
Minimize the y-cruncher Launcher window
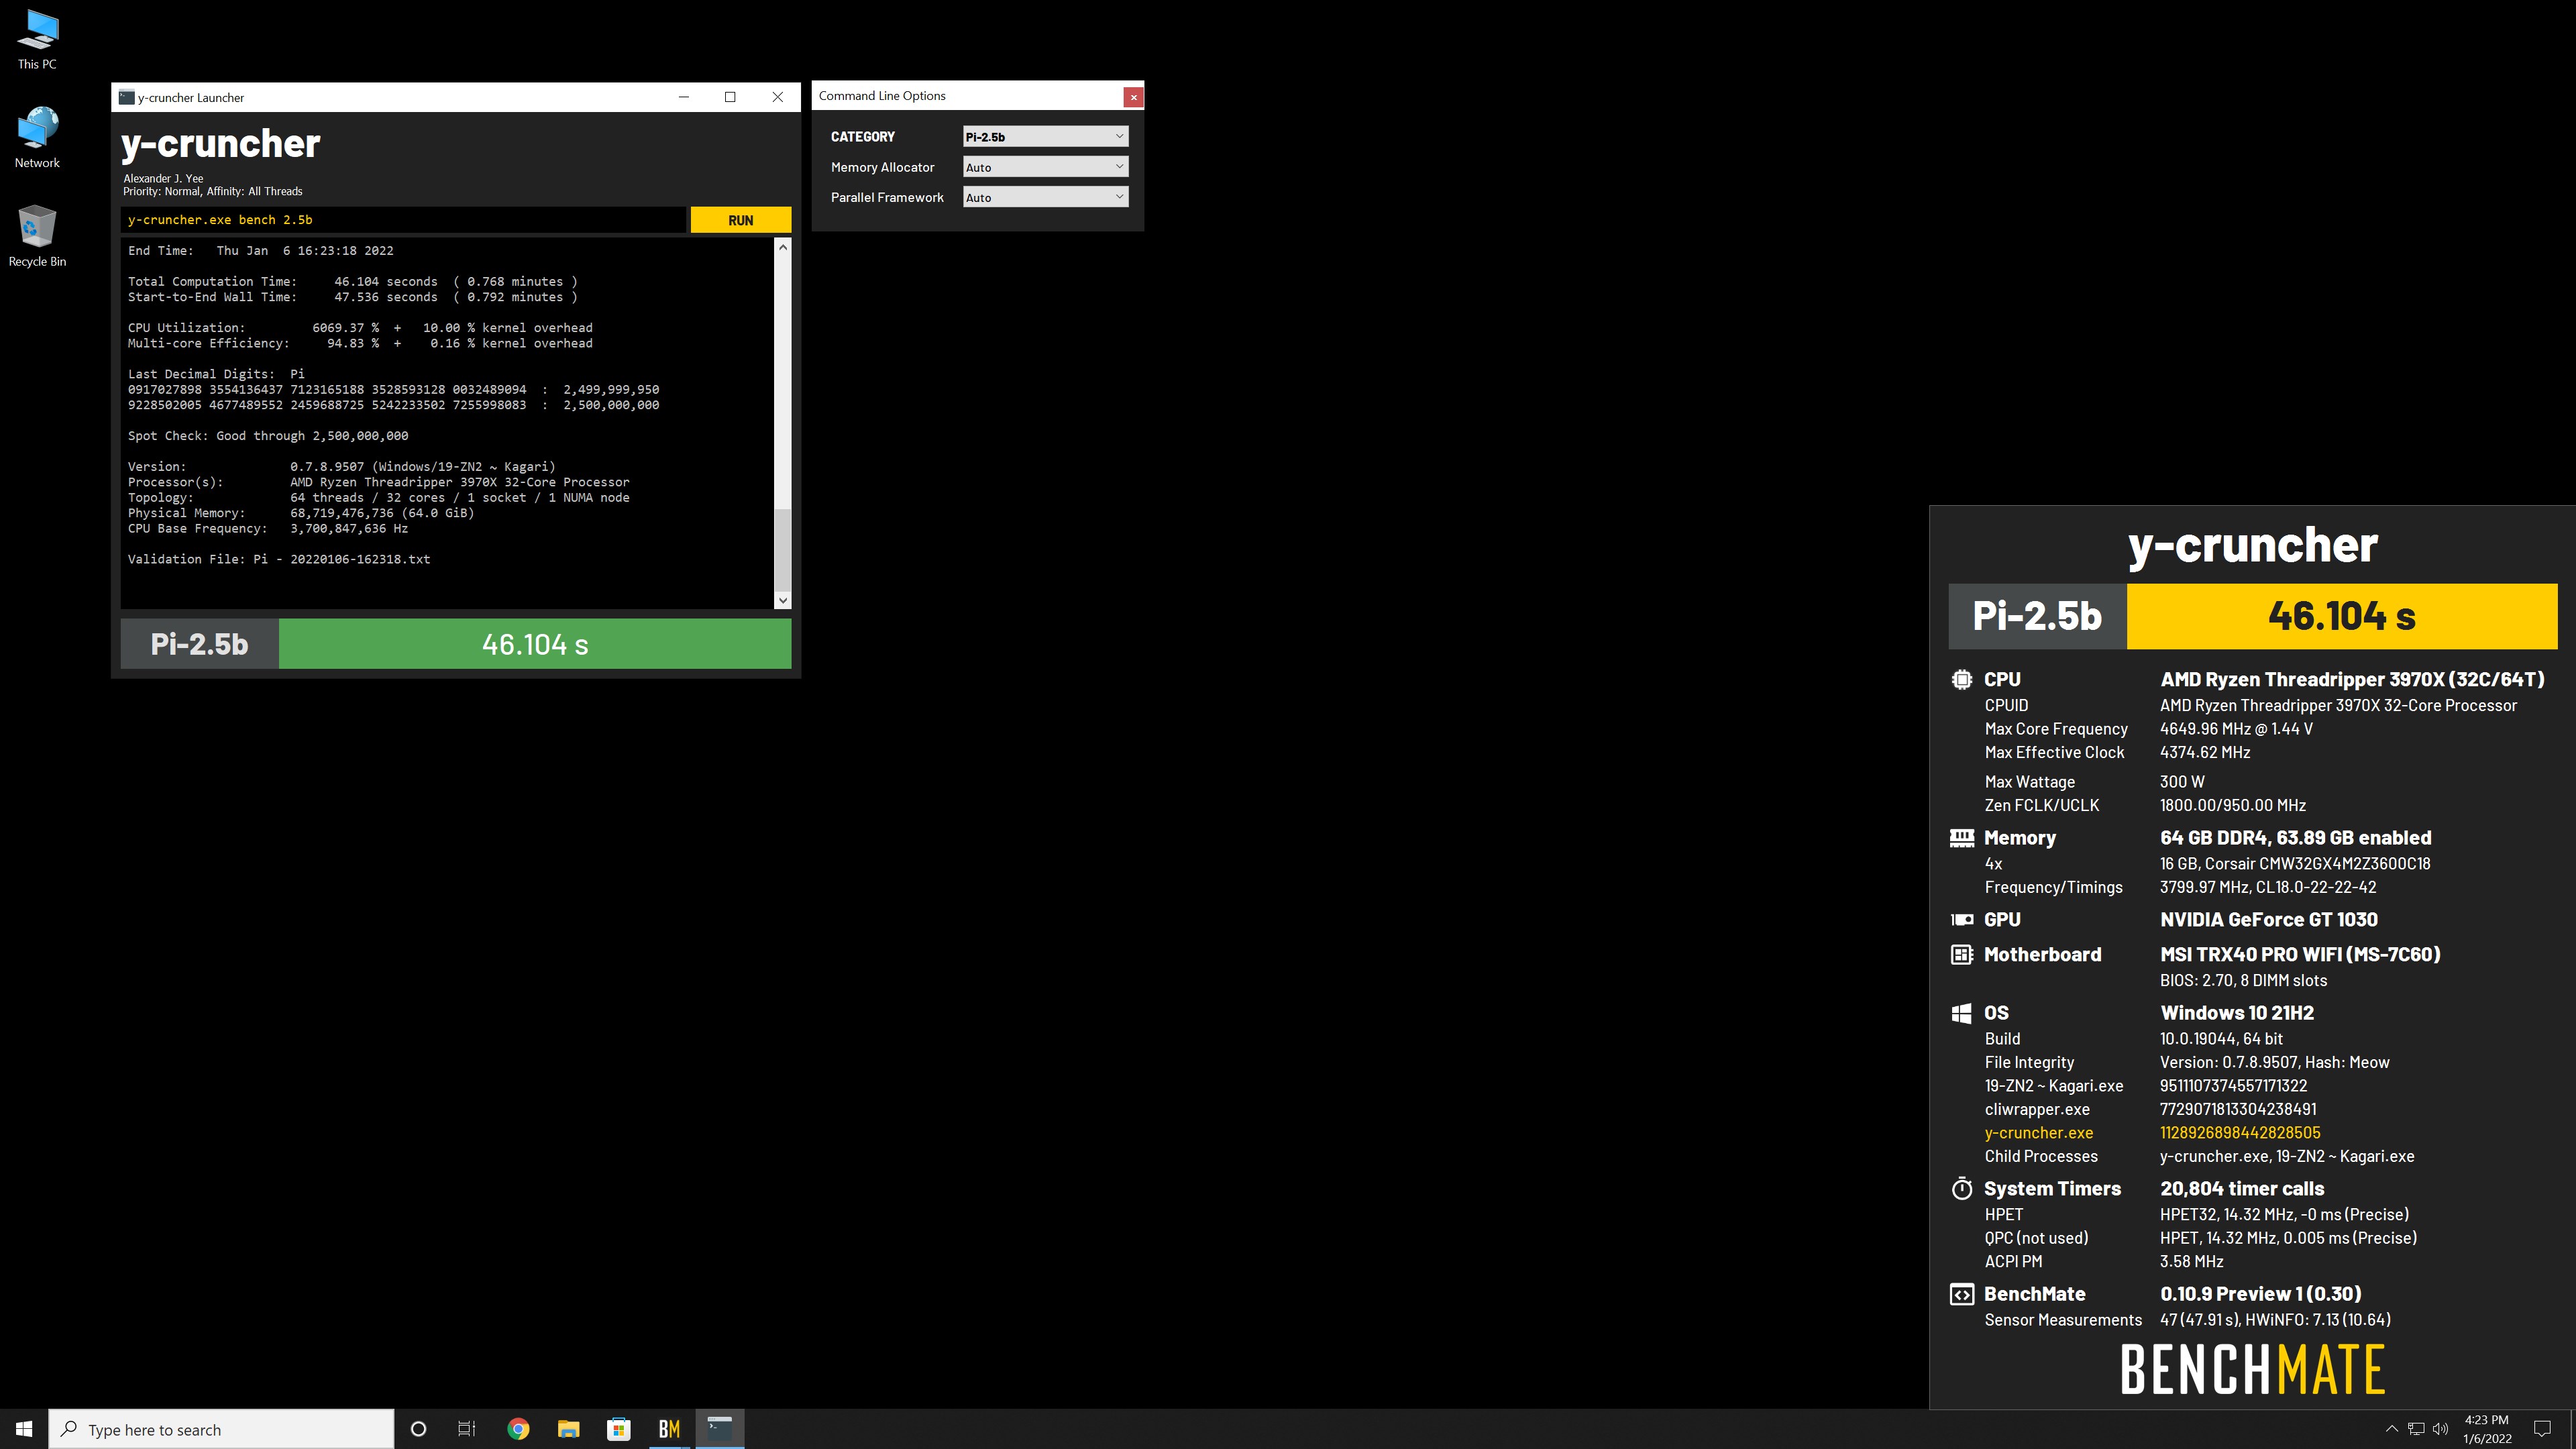(x=684, y=97)
